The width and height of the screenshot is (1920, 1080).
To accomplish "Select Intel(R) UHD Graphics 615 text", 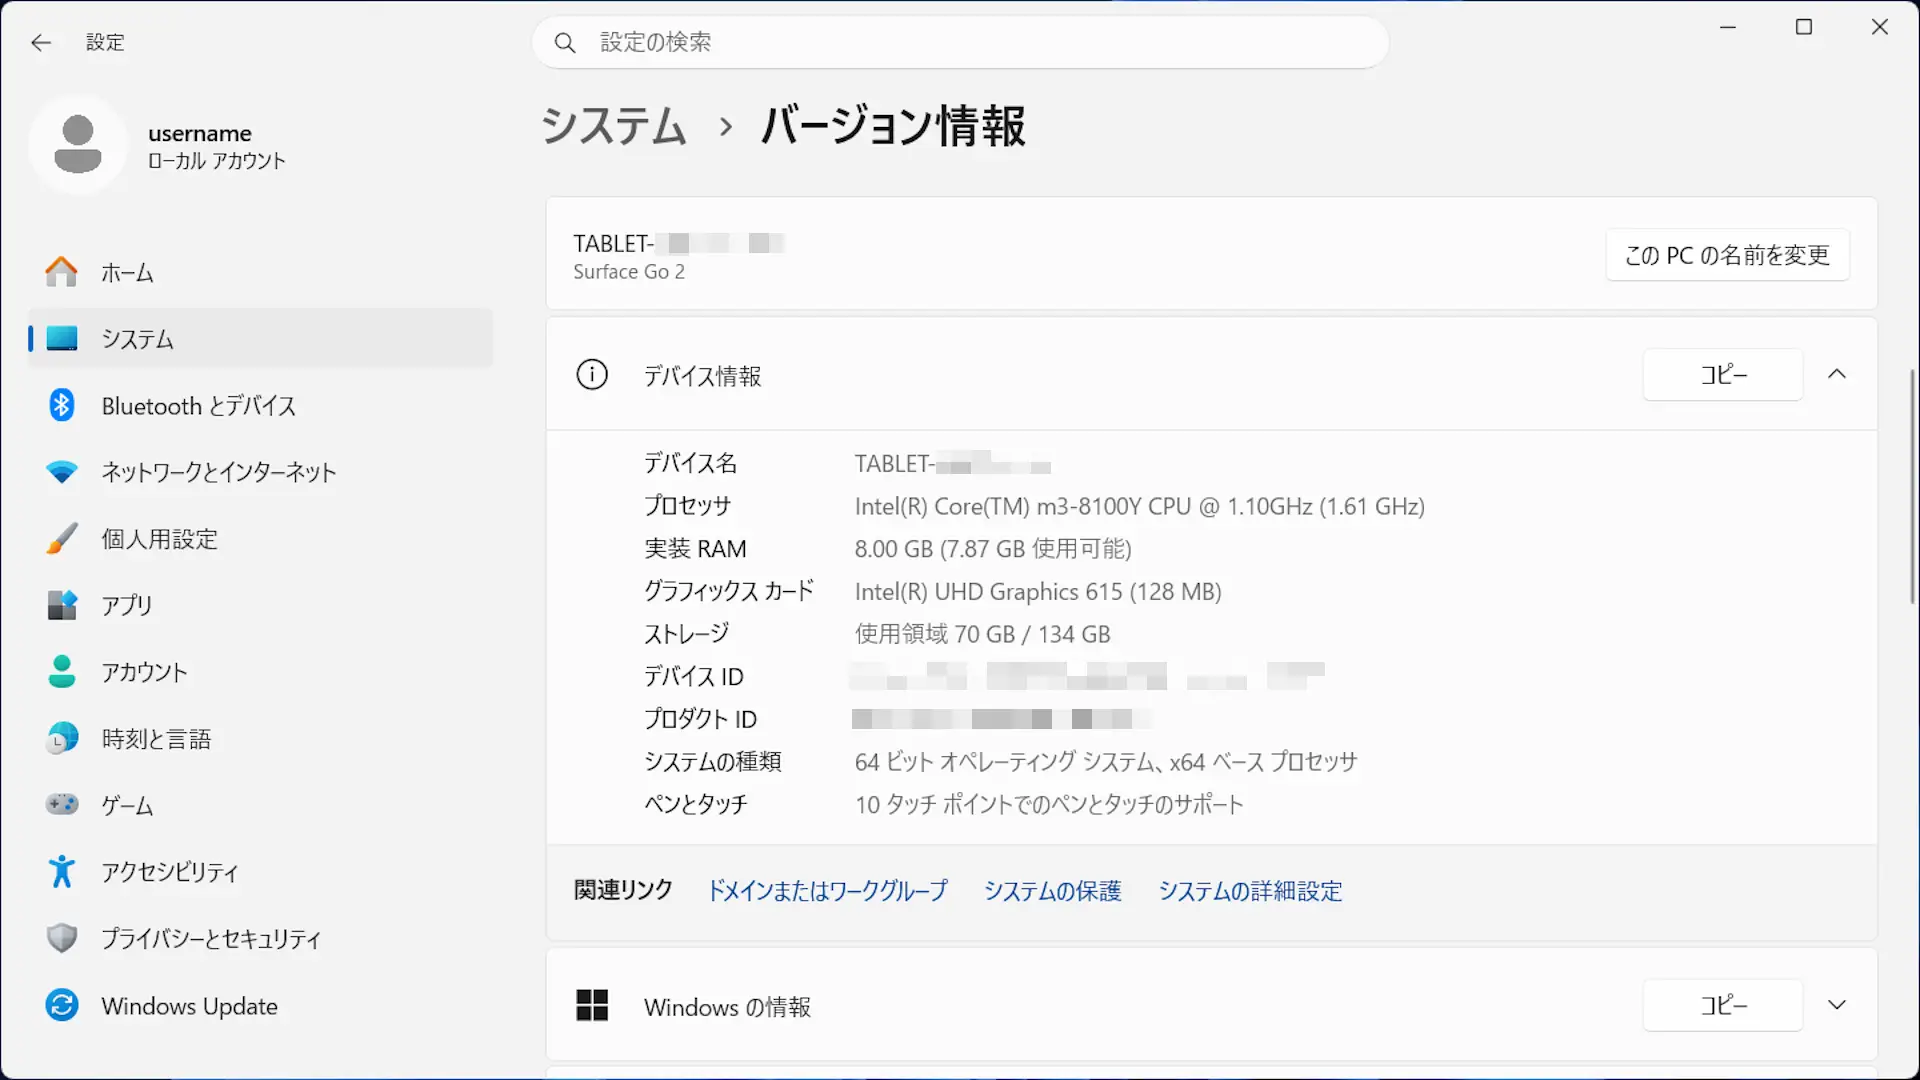I will tap(1038, 591).
